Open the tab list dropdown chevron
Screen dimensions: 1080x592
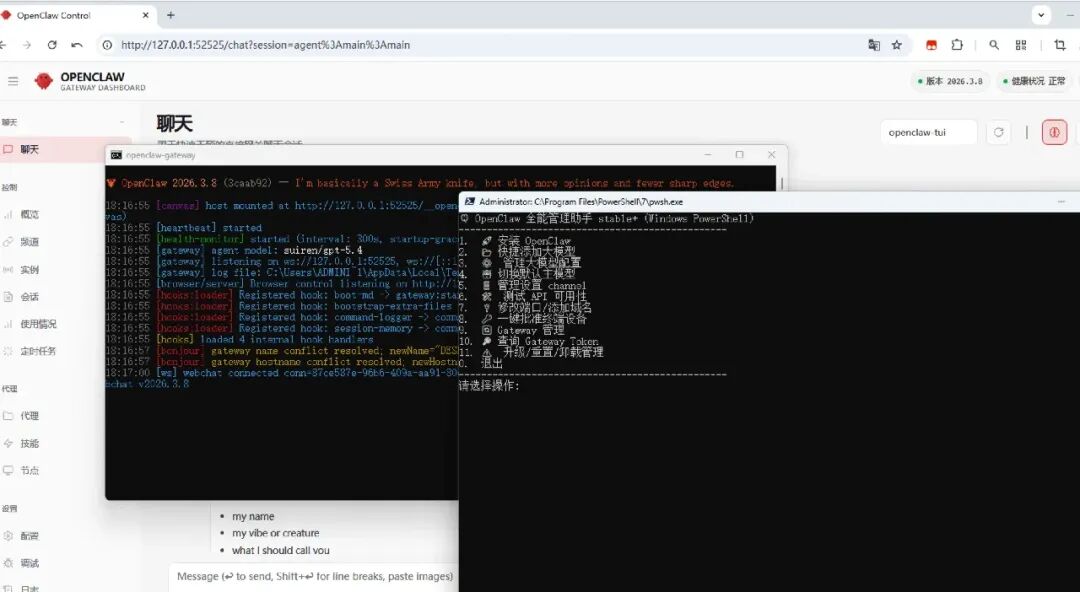point(1041,14)
